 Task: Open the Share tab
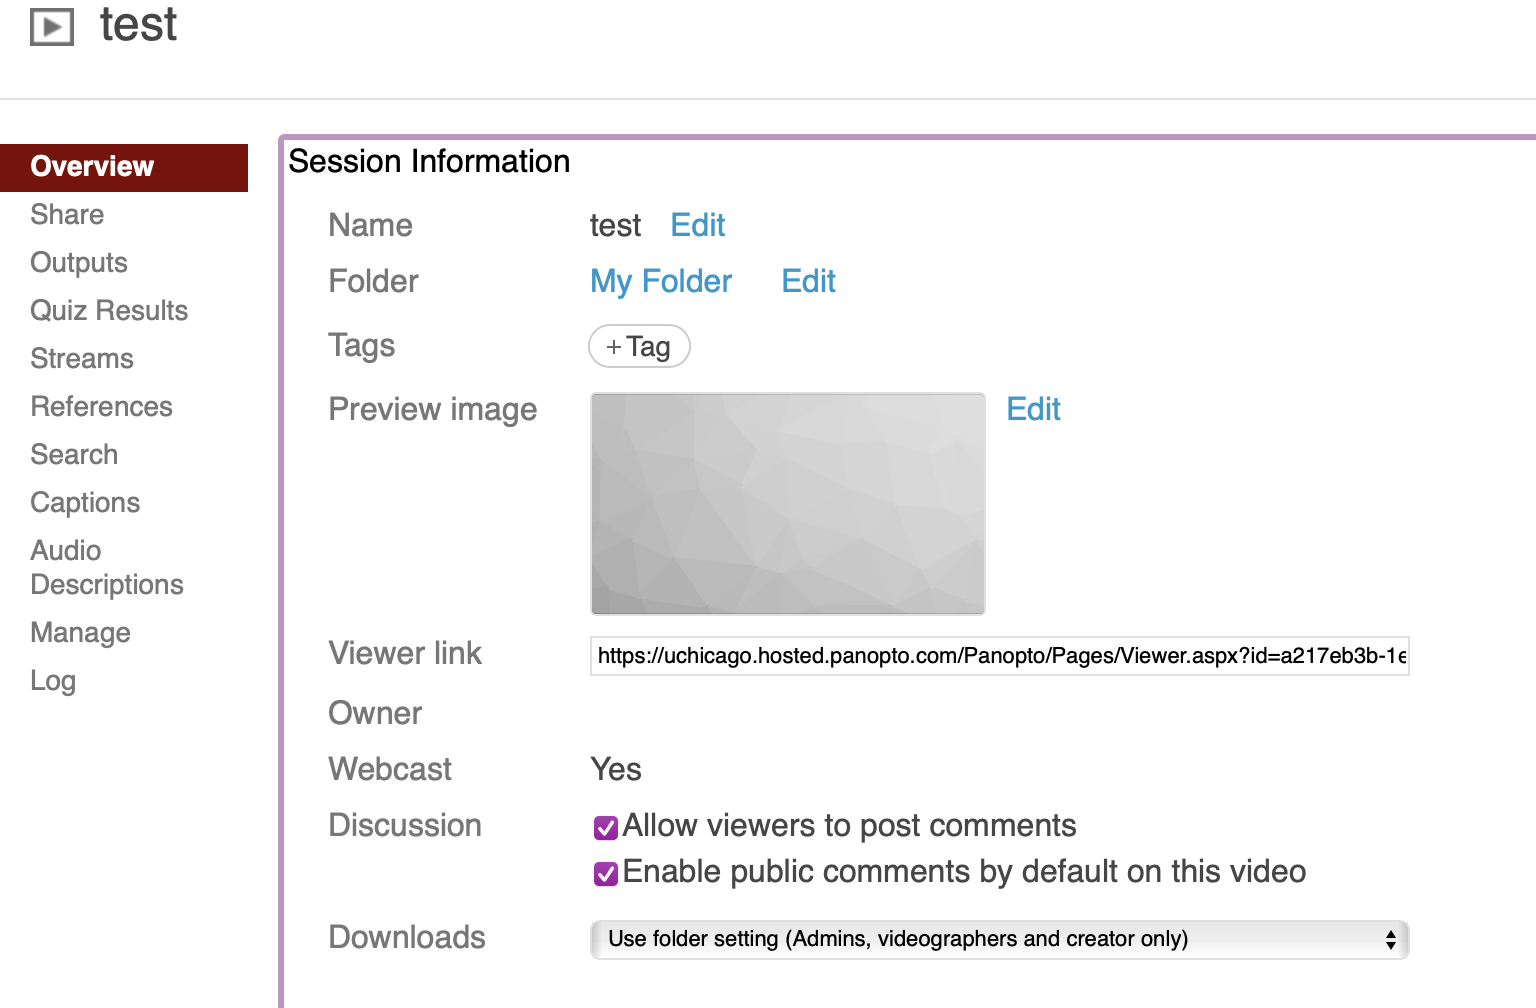(x=67, y=215)
